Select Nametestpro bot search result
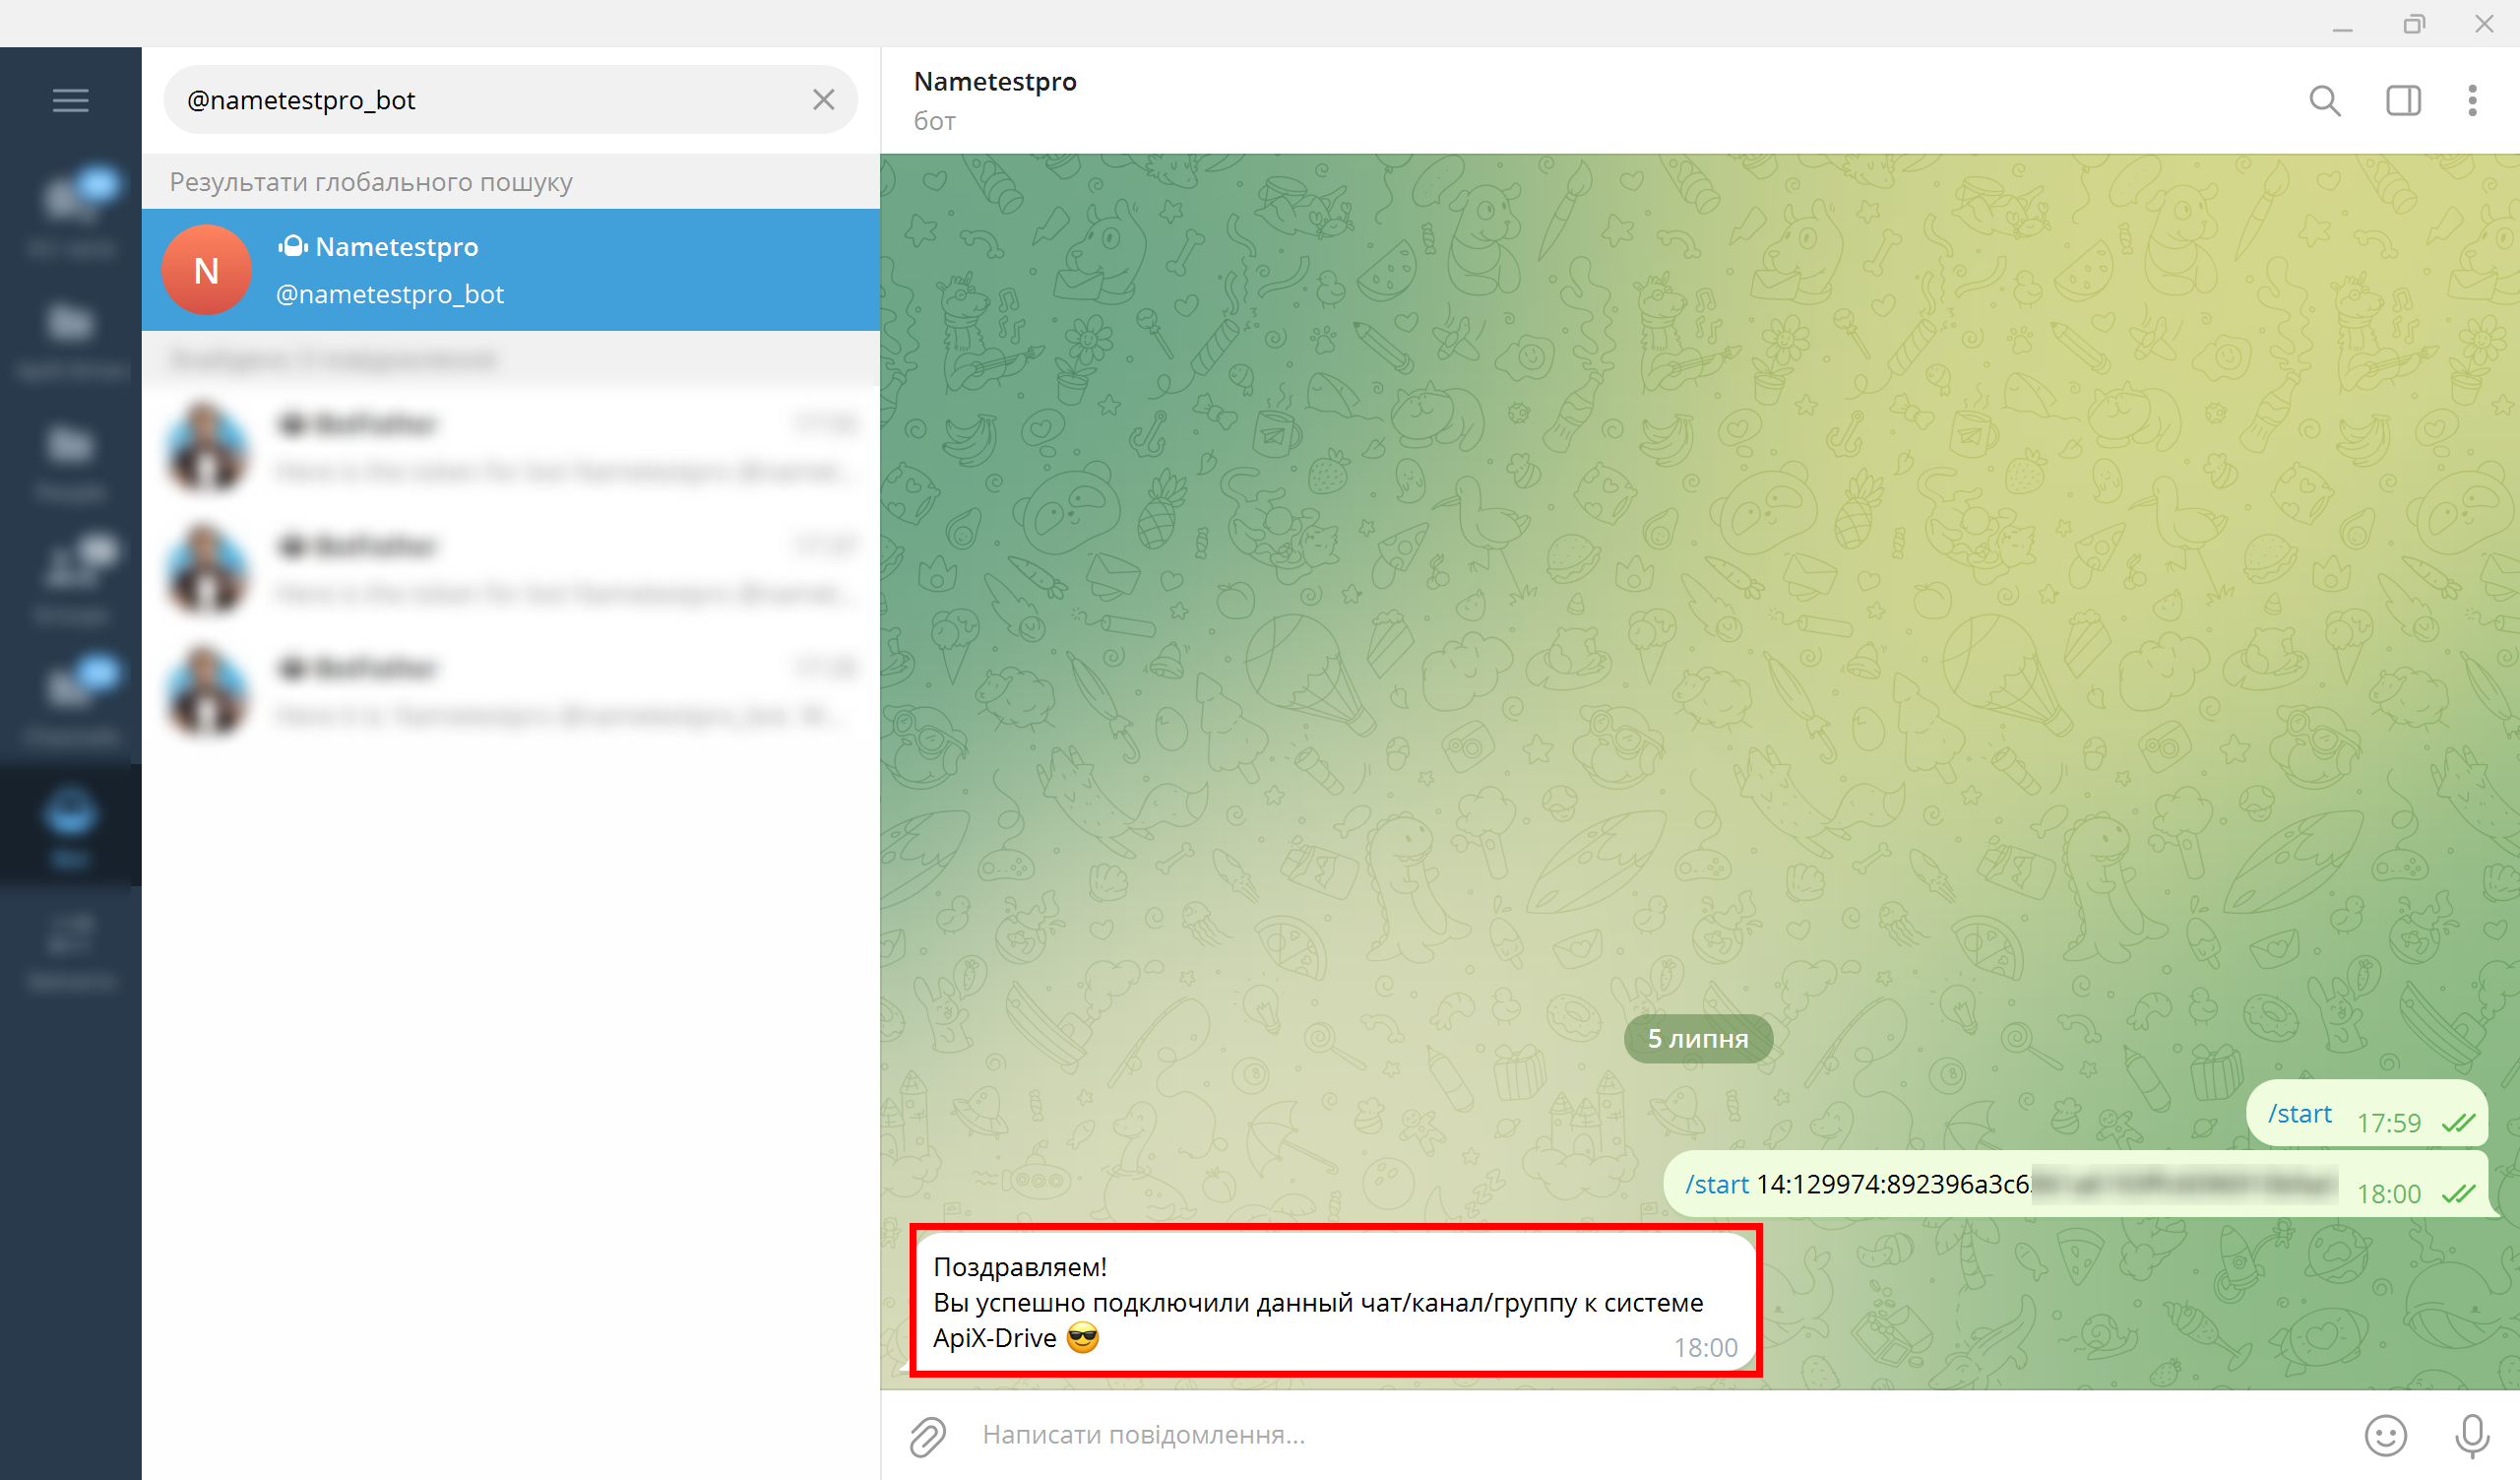The image size is (2520, 1480). [x=511, y=270]
